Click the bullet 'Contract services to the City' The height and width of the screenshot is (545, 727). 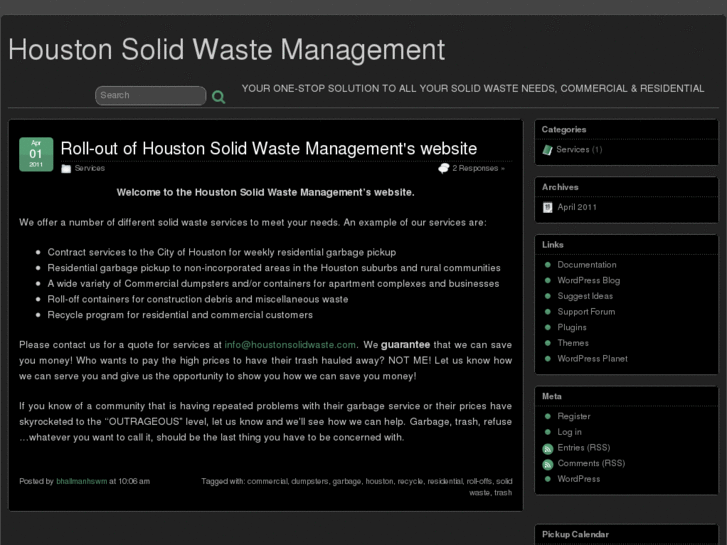[x=222, y=252]
